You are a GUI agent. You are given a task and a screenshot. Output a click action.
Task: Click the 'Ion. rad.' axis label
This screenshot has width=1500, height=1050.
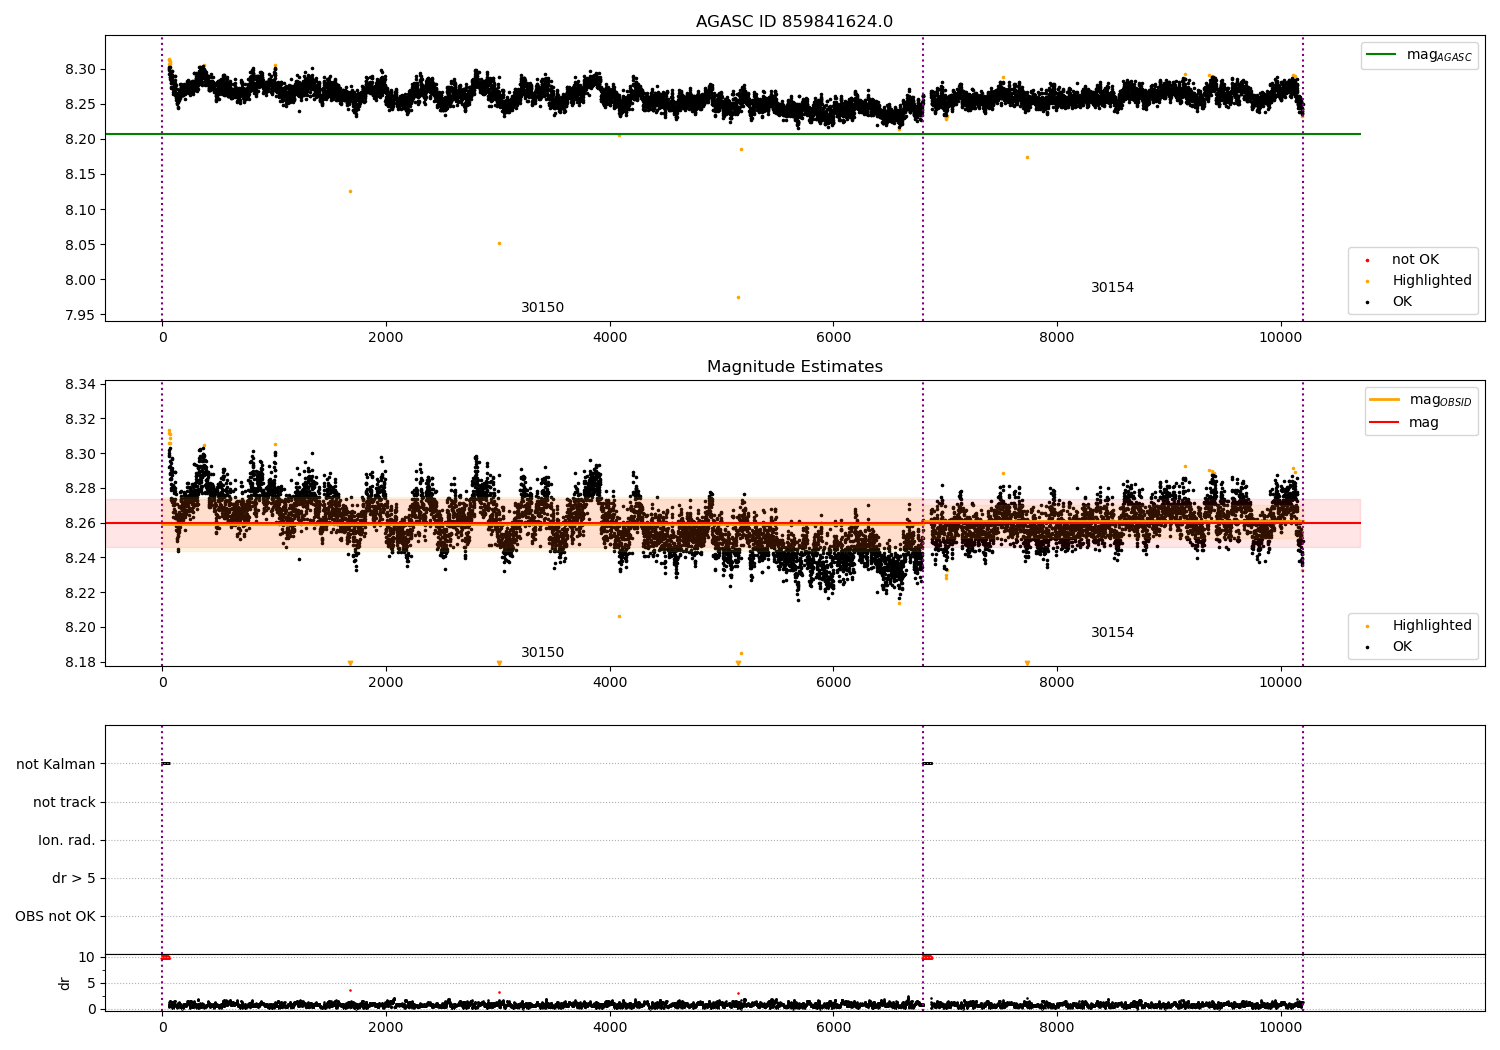point(67,840)
